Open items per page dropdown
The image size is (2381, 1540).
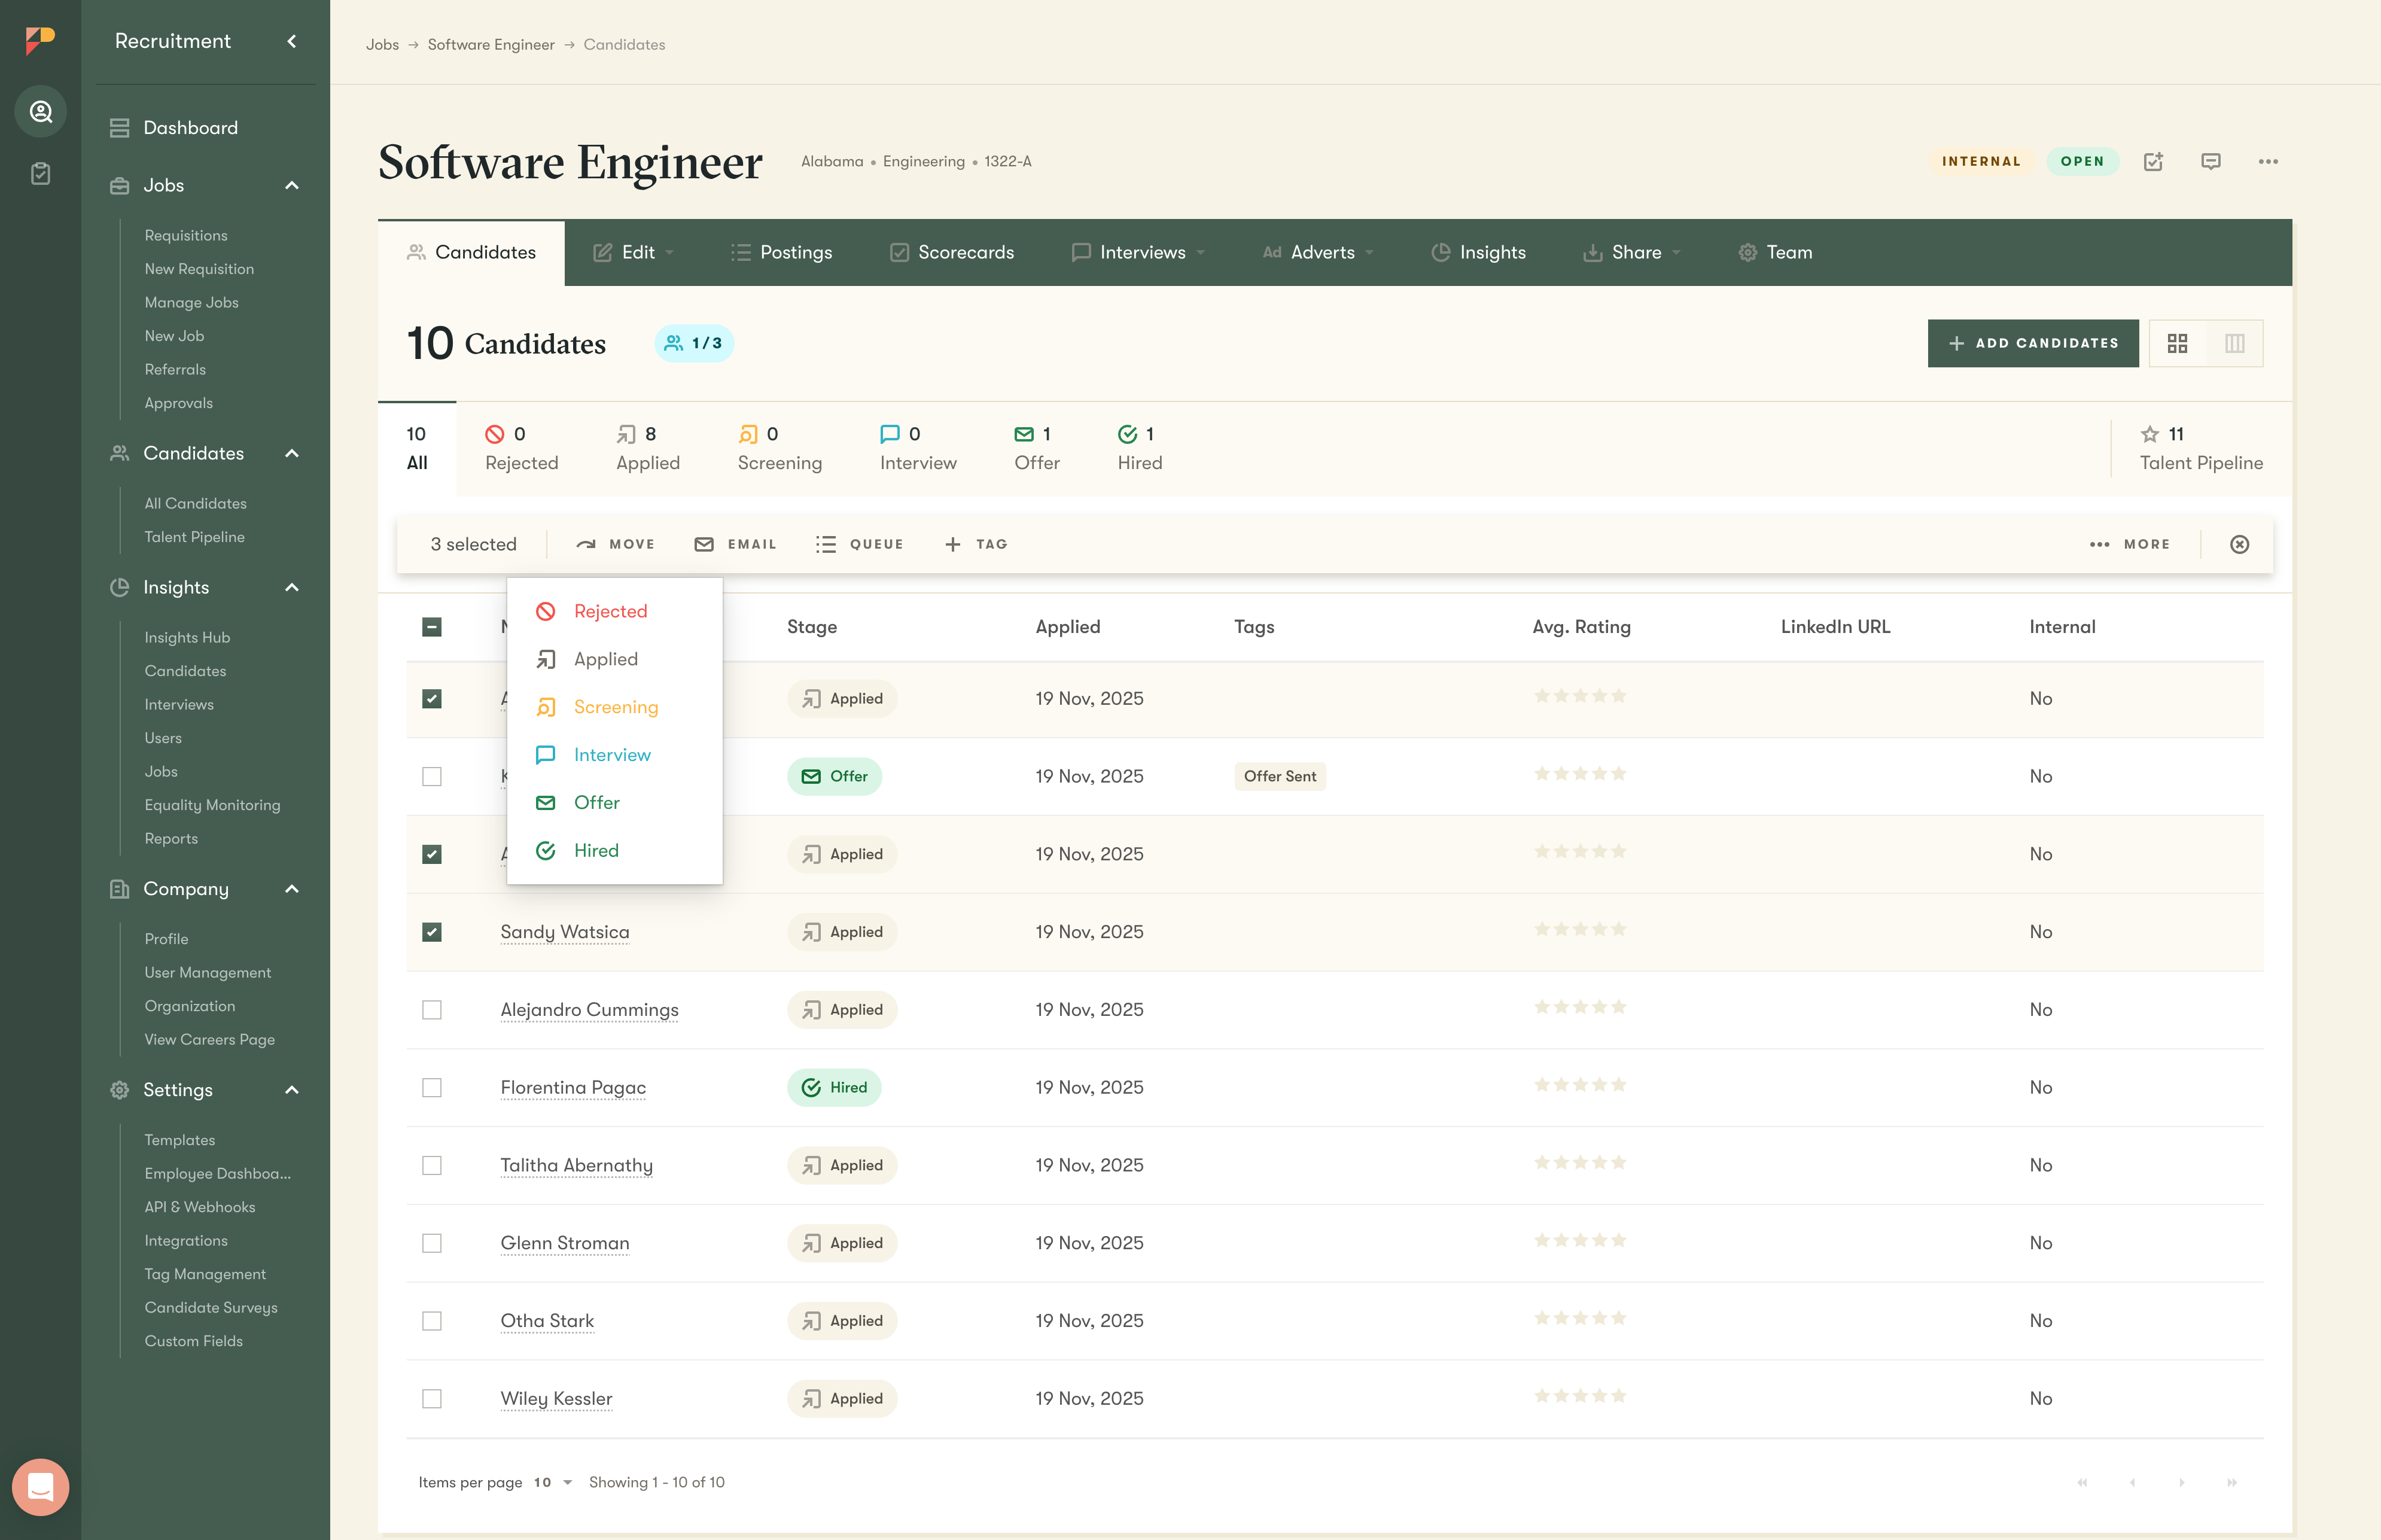point(553,1482)
